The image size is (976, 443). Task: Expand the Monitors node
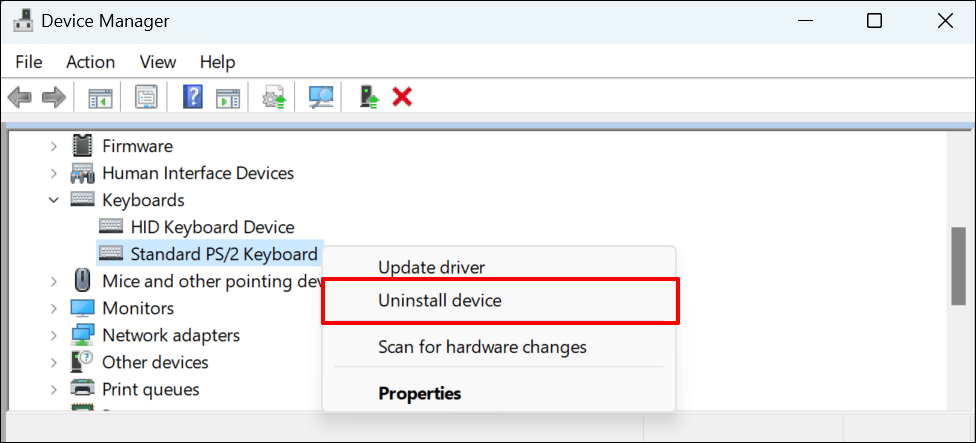coord(54,308)
